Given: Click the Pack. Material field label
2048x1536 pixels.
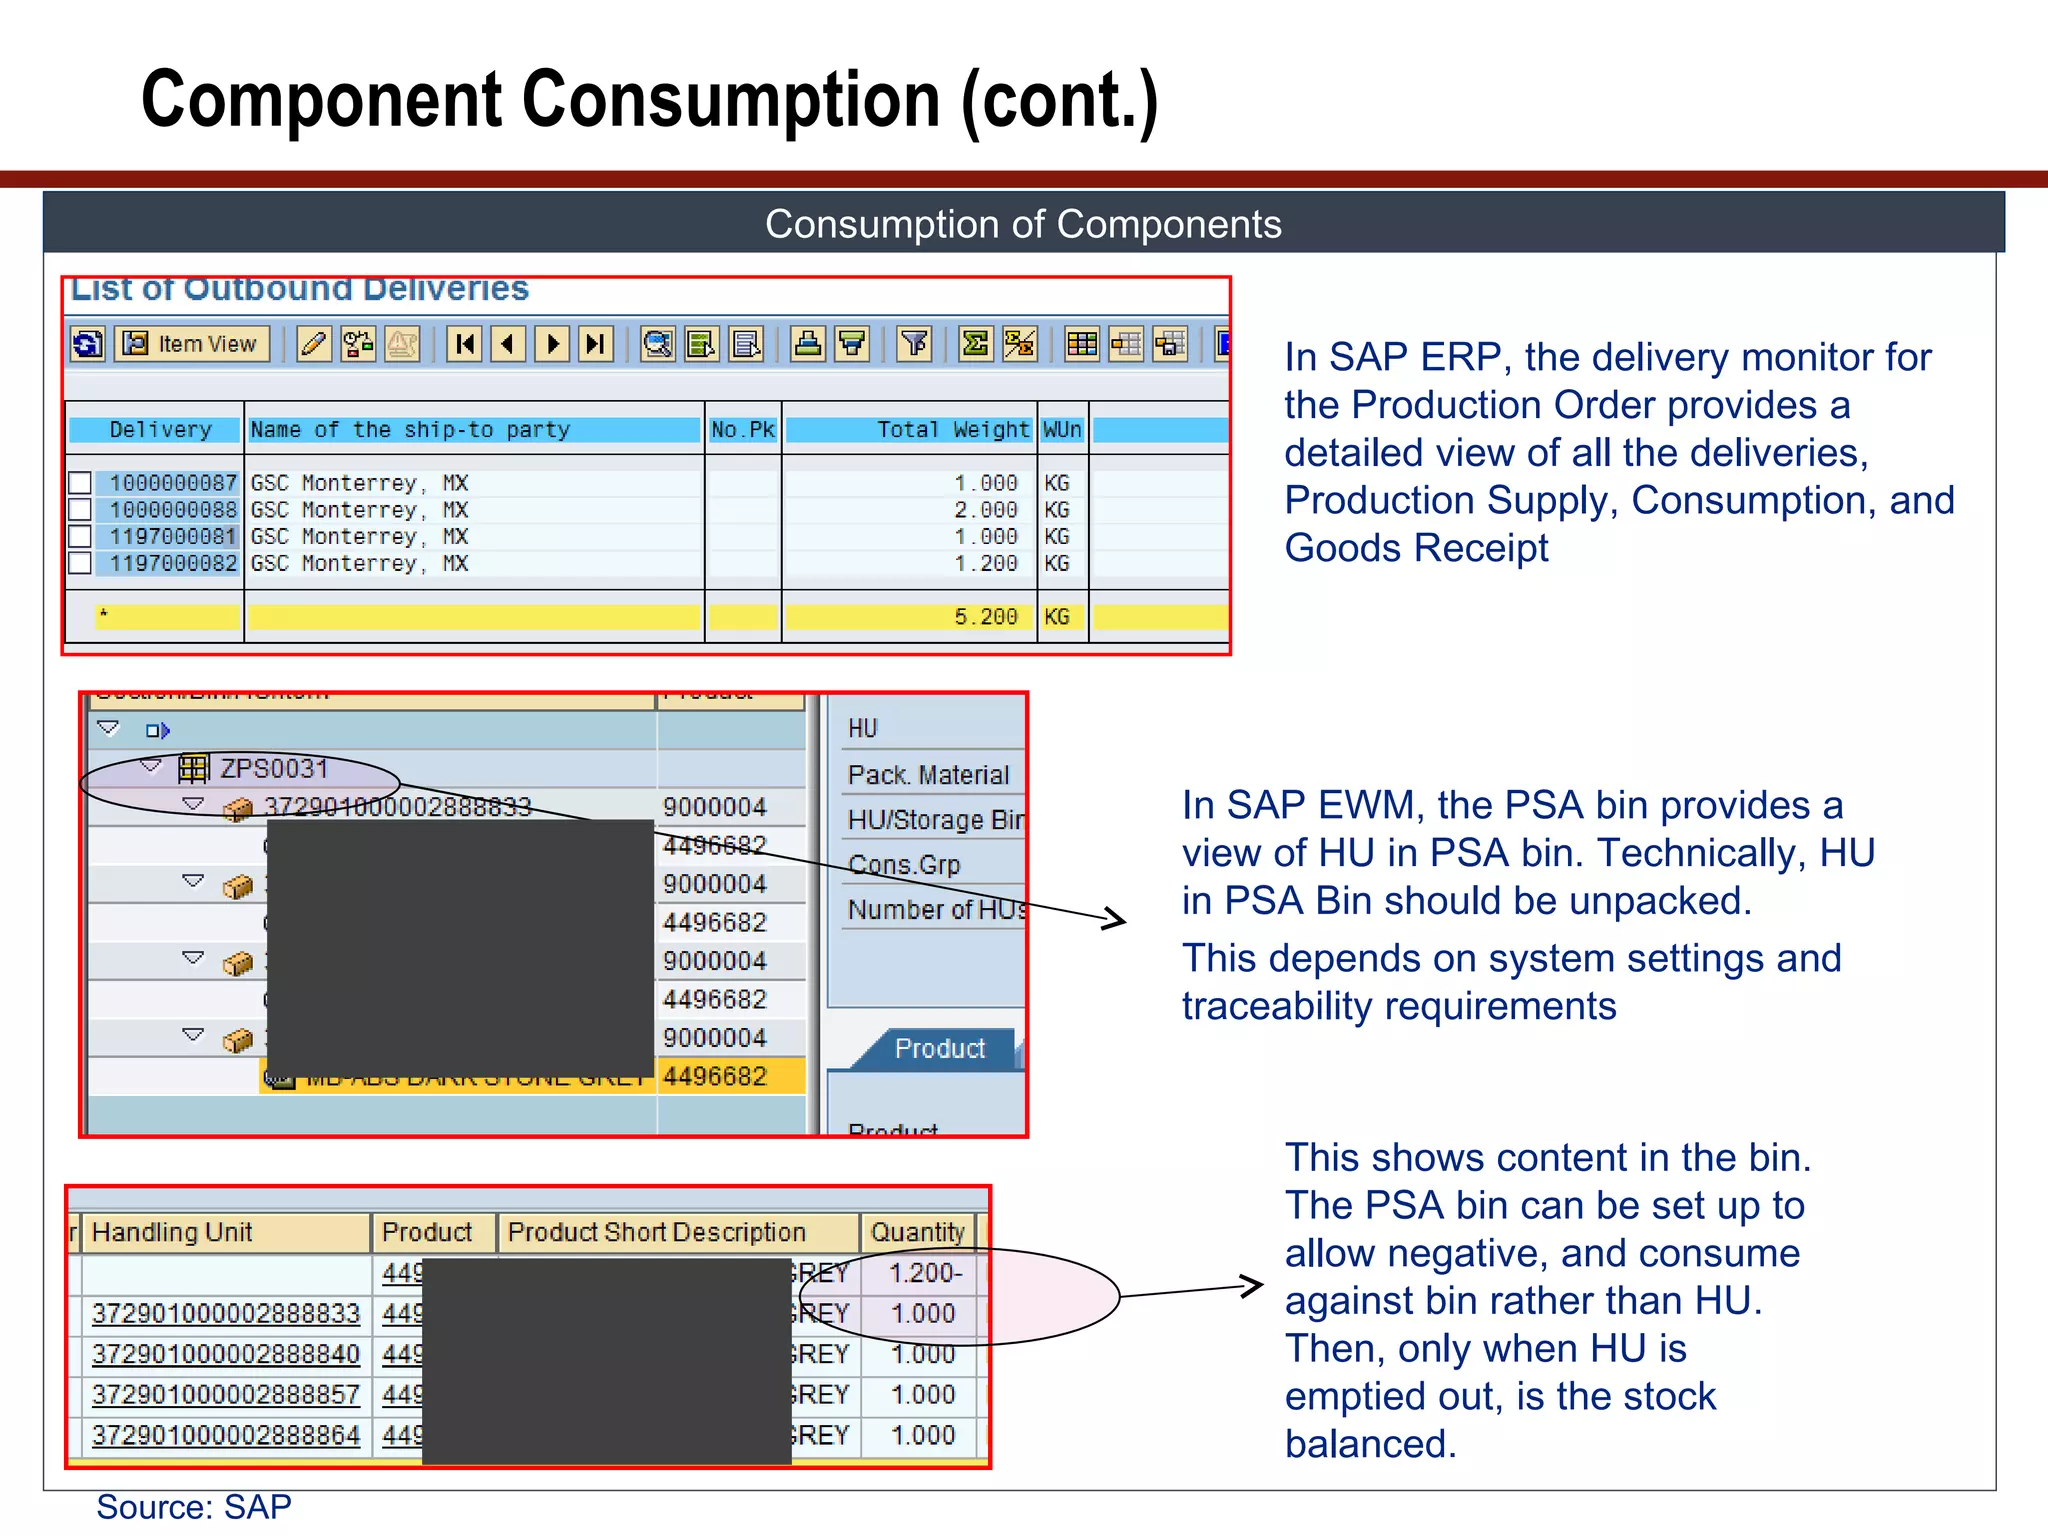Looking at the screenshot, I should tap(928, 775).
